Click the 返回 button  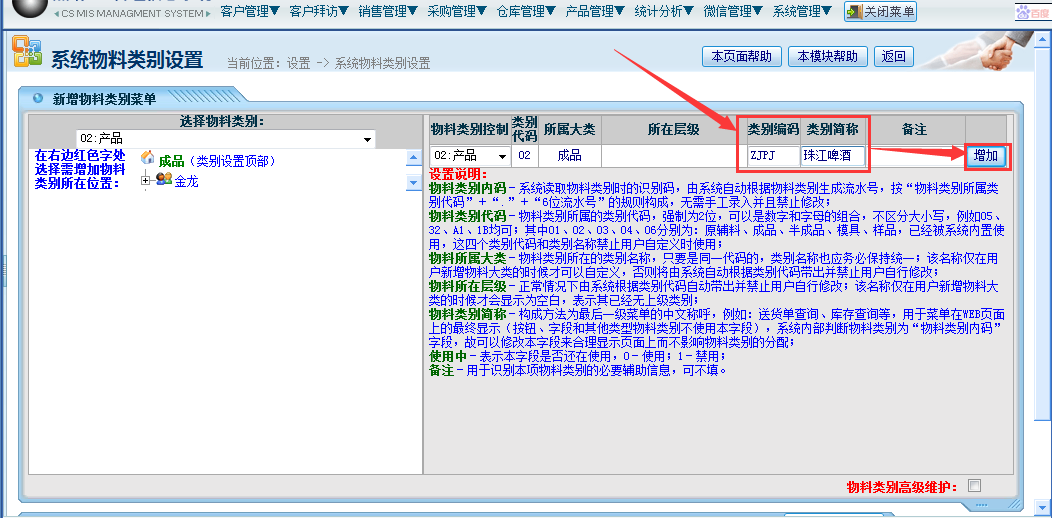(x=894, y=56)
